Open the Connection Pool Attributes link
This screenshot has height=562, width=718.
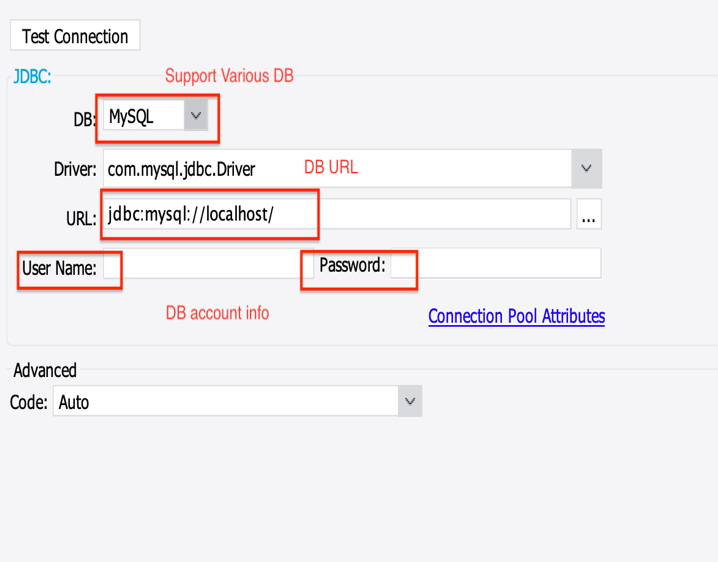pos(517,316)
